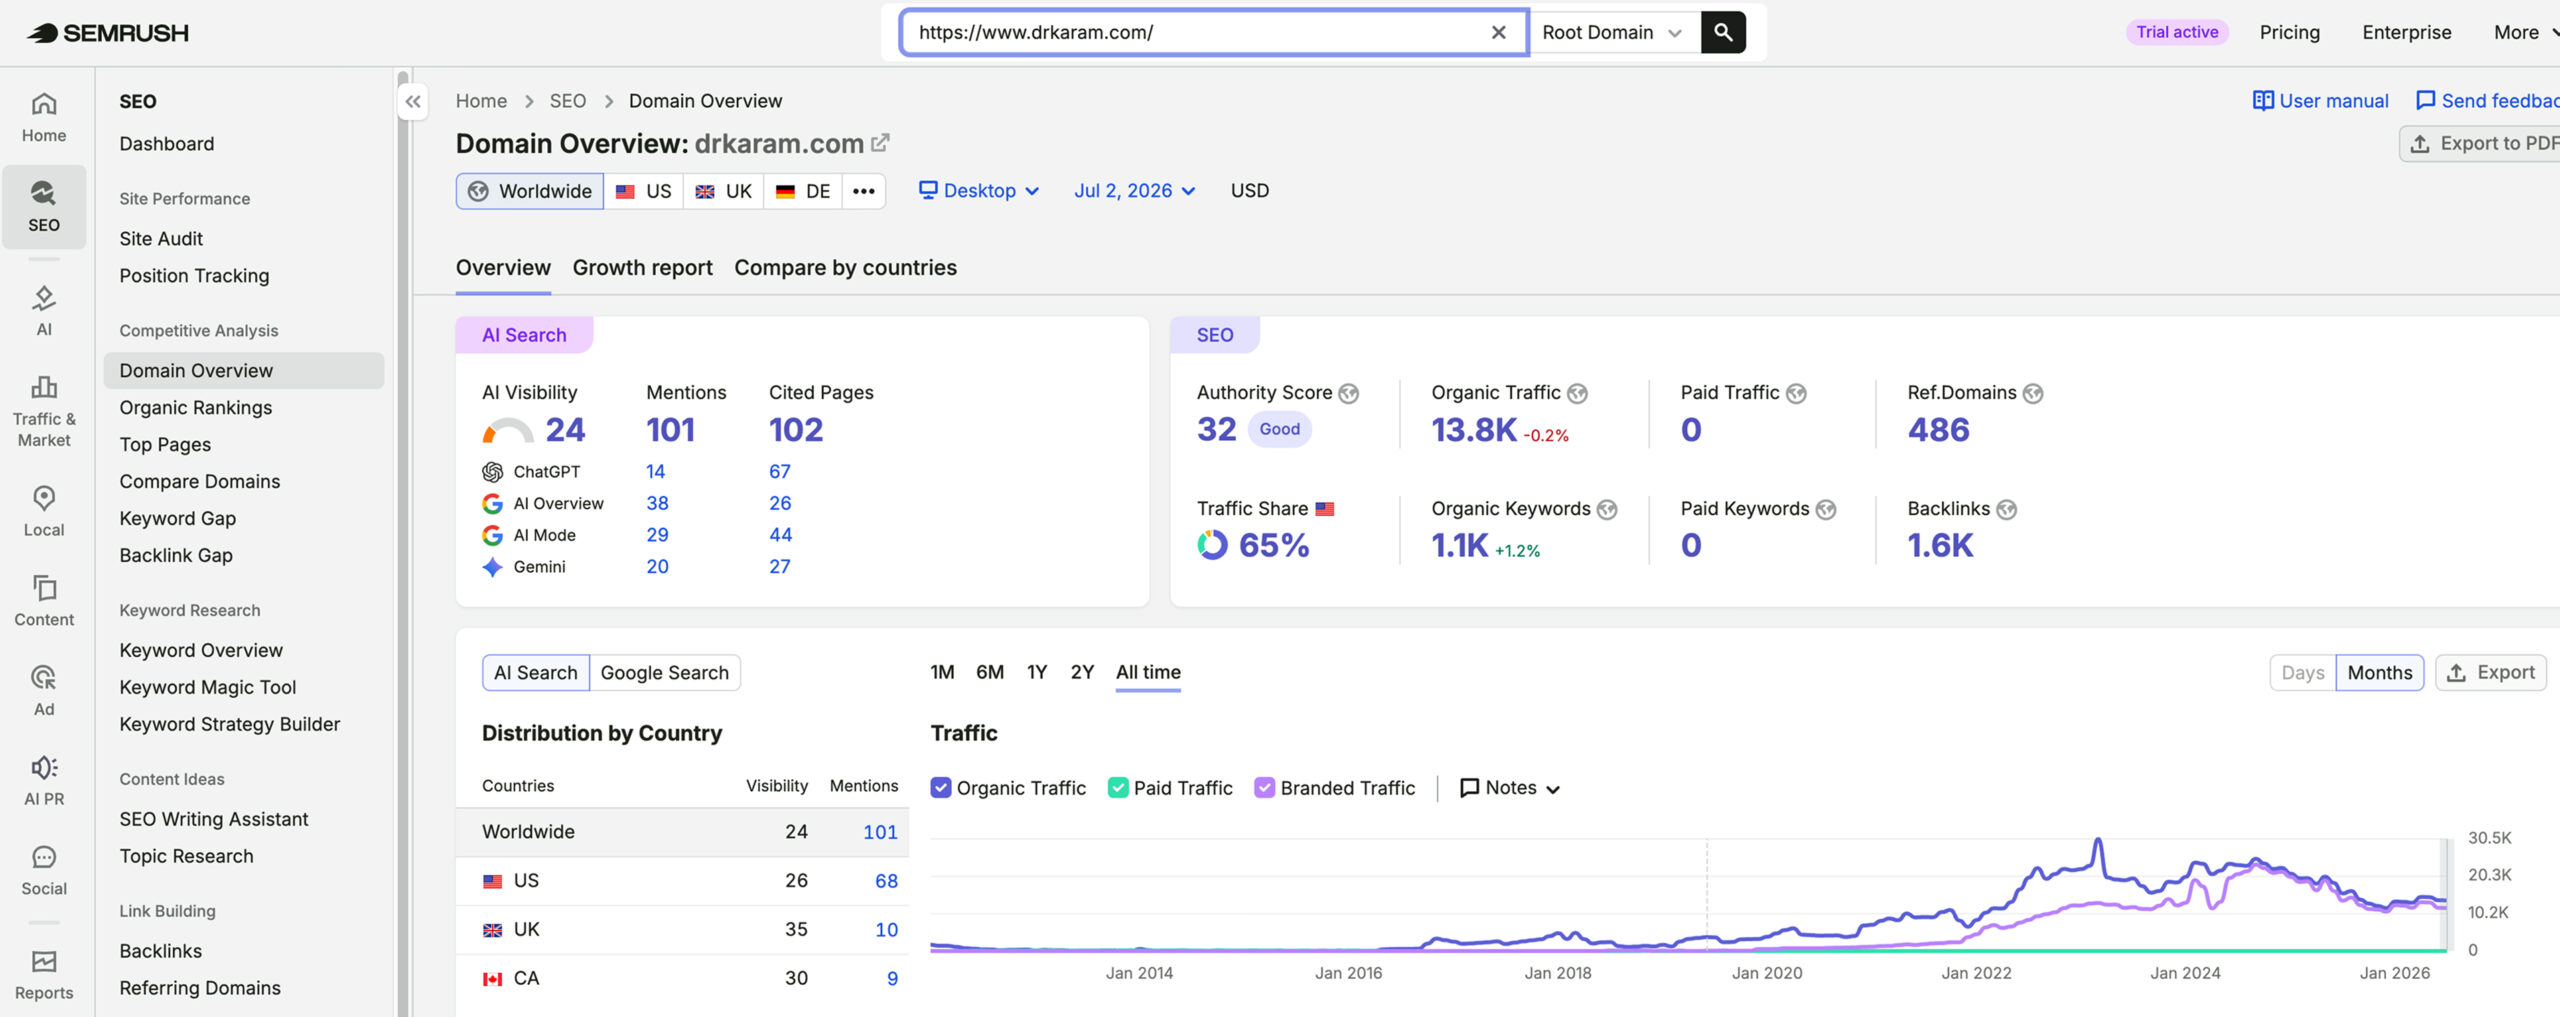Open Site Audit in sidebar
This screenshot has width=2560, height=1017.
[x=161, y=239]
